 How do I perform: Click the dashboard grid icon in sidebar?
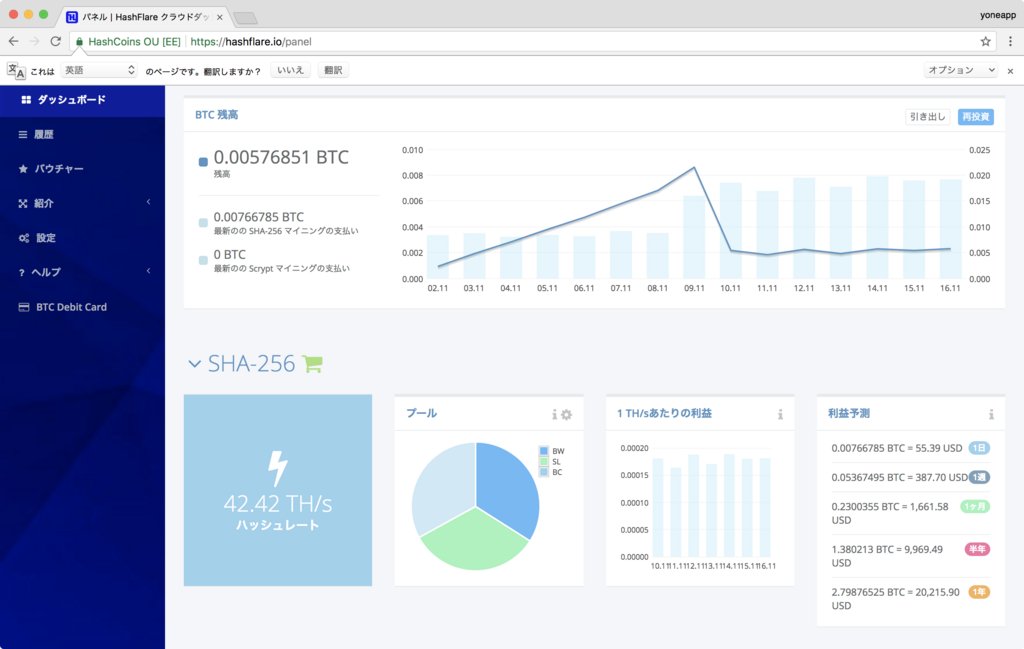click(x=26, y=100)
